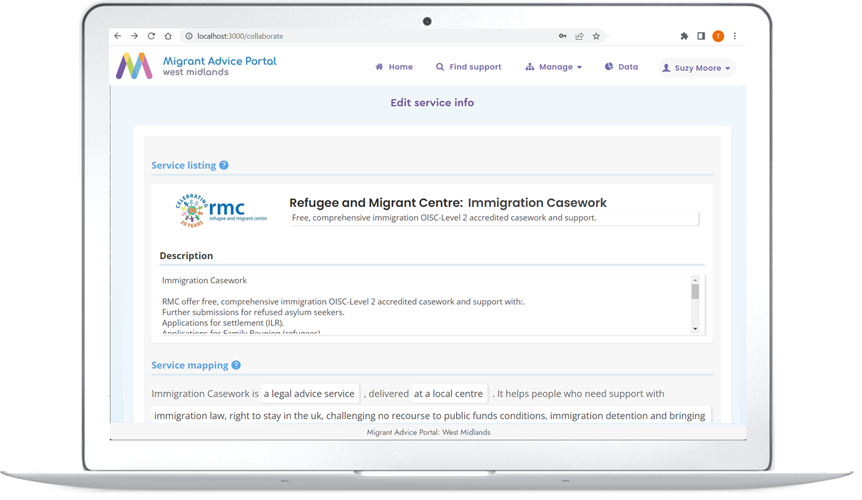Click the Description scrollbar down arrow
Viewport: 862px width, 500px height.
(x=695, y=329)
